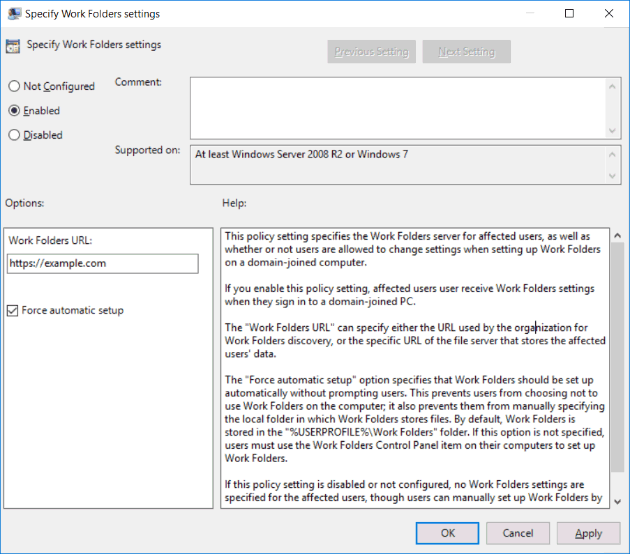Viewport: 630px width, 554px height.
Task: Click Help pane scroll up arrow
Action: (x=618, y=236)
